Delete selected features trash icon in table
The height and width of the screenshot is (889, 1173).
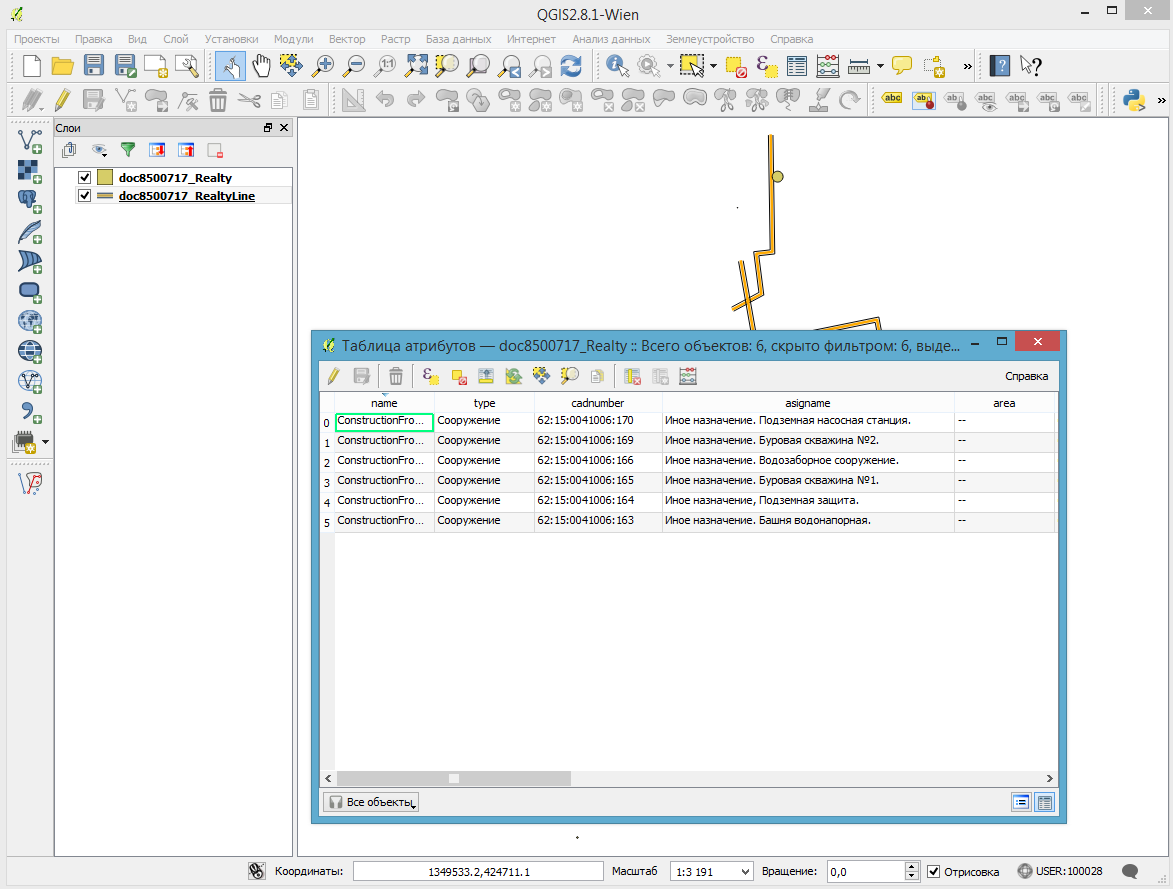(396, 376)
